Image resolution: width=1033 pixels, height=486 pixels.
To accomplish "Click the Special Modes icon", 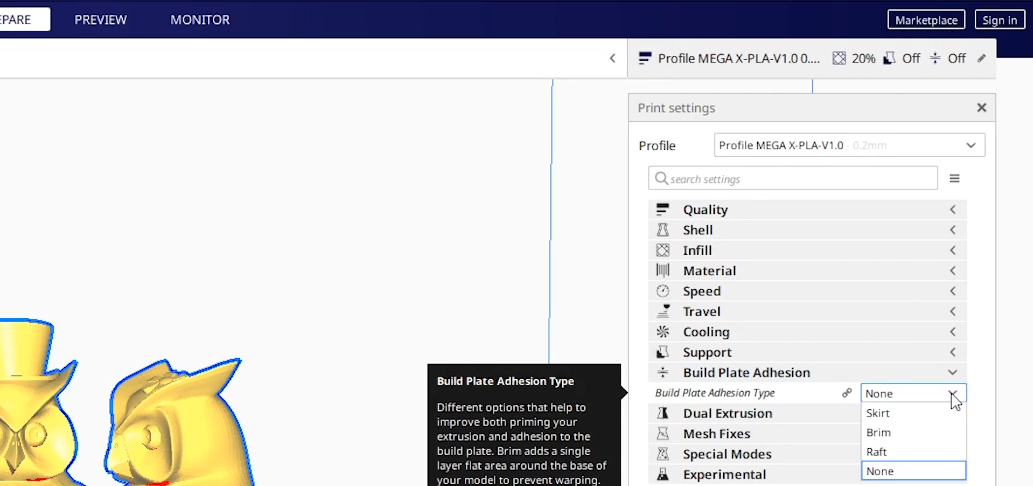I will (x=663, y=454).
